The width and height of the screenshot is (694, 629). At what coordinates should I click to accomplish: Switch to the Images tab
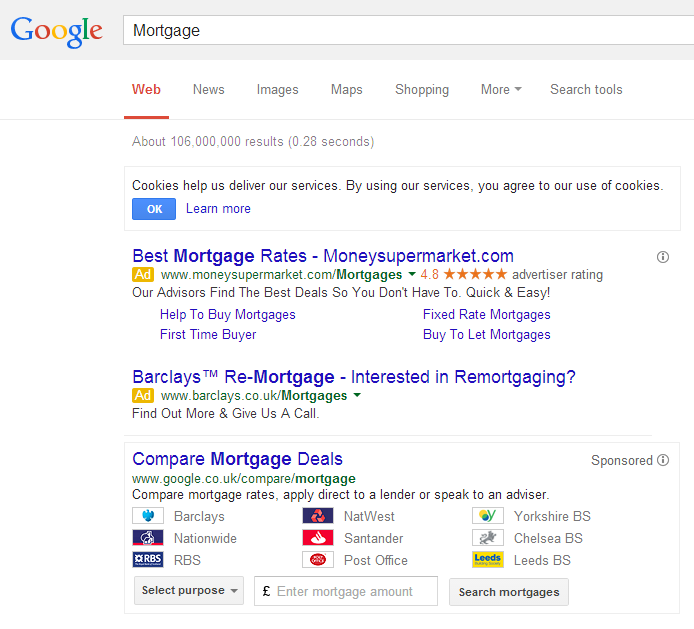click(x=278, y=89)
